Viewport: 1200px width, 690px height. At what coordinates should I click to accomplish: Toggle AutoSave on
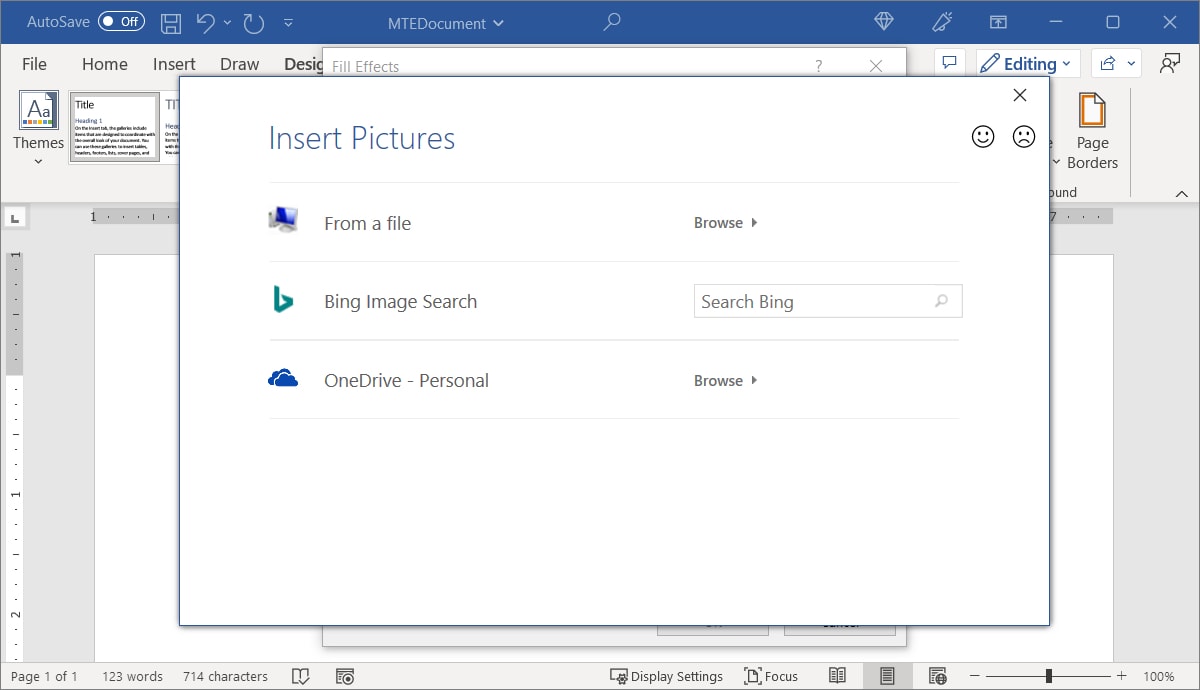point(120,21)
